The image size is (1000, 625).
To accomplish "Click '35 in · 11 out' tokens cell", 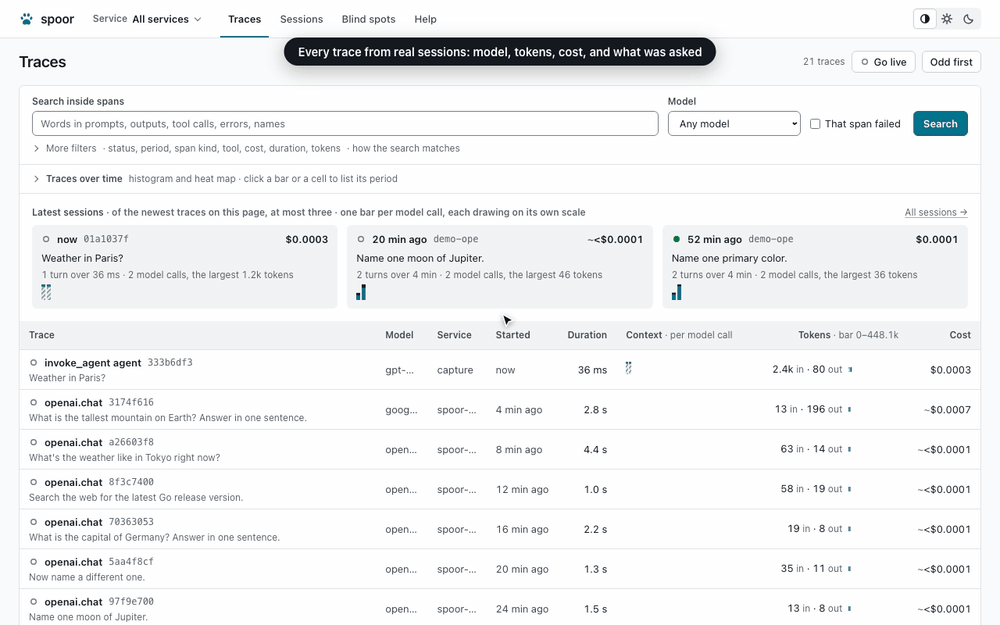I will click(811, 569).
